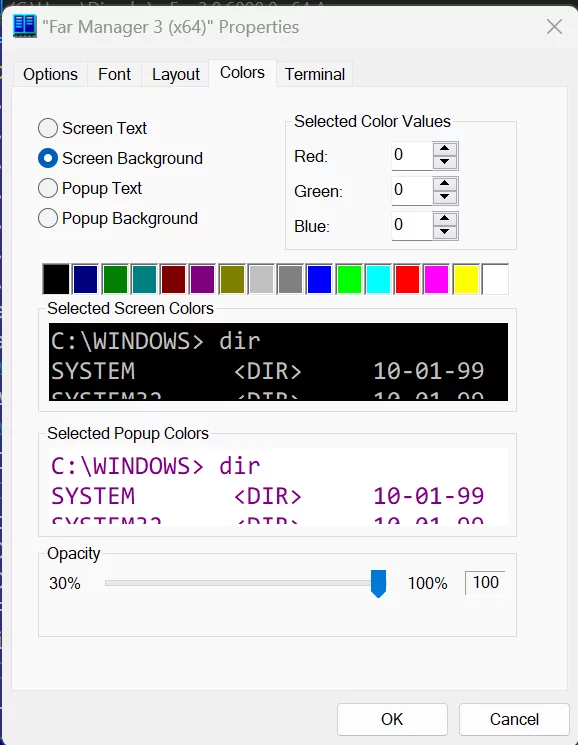Pick the yellow color swatch
Screen dimensions: 578x745
tap(466, 279)
